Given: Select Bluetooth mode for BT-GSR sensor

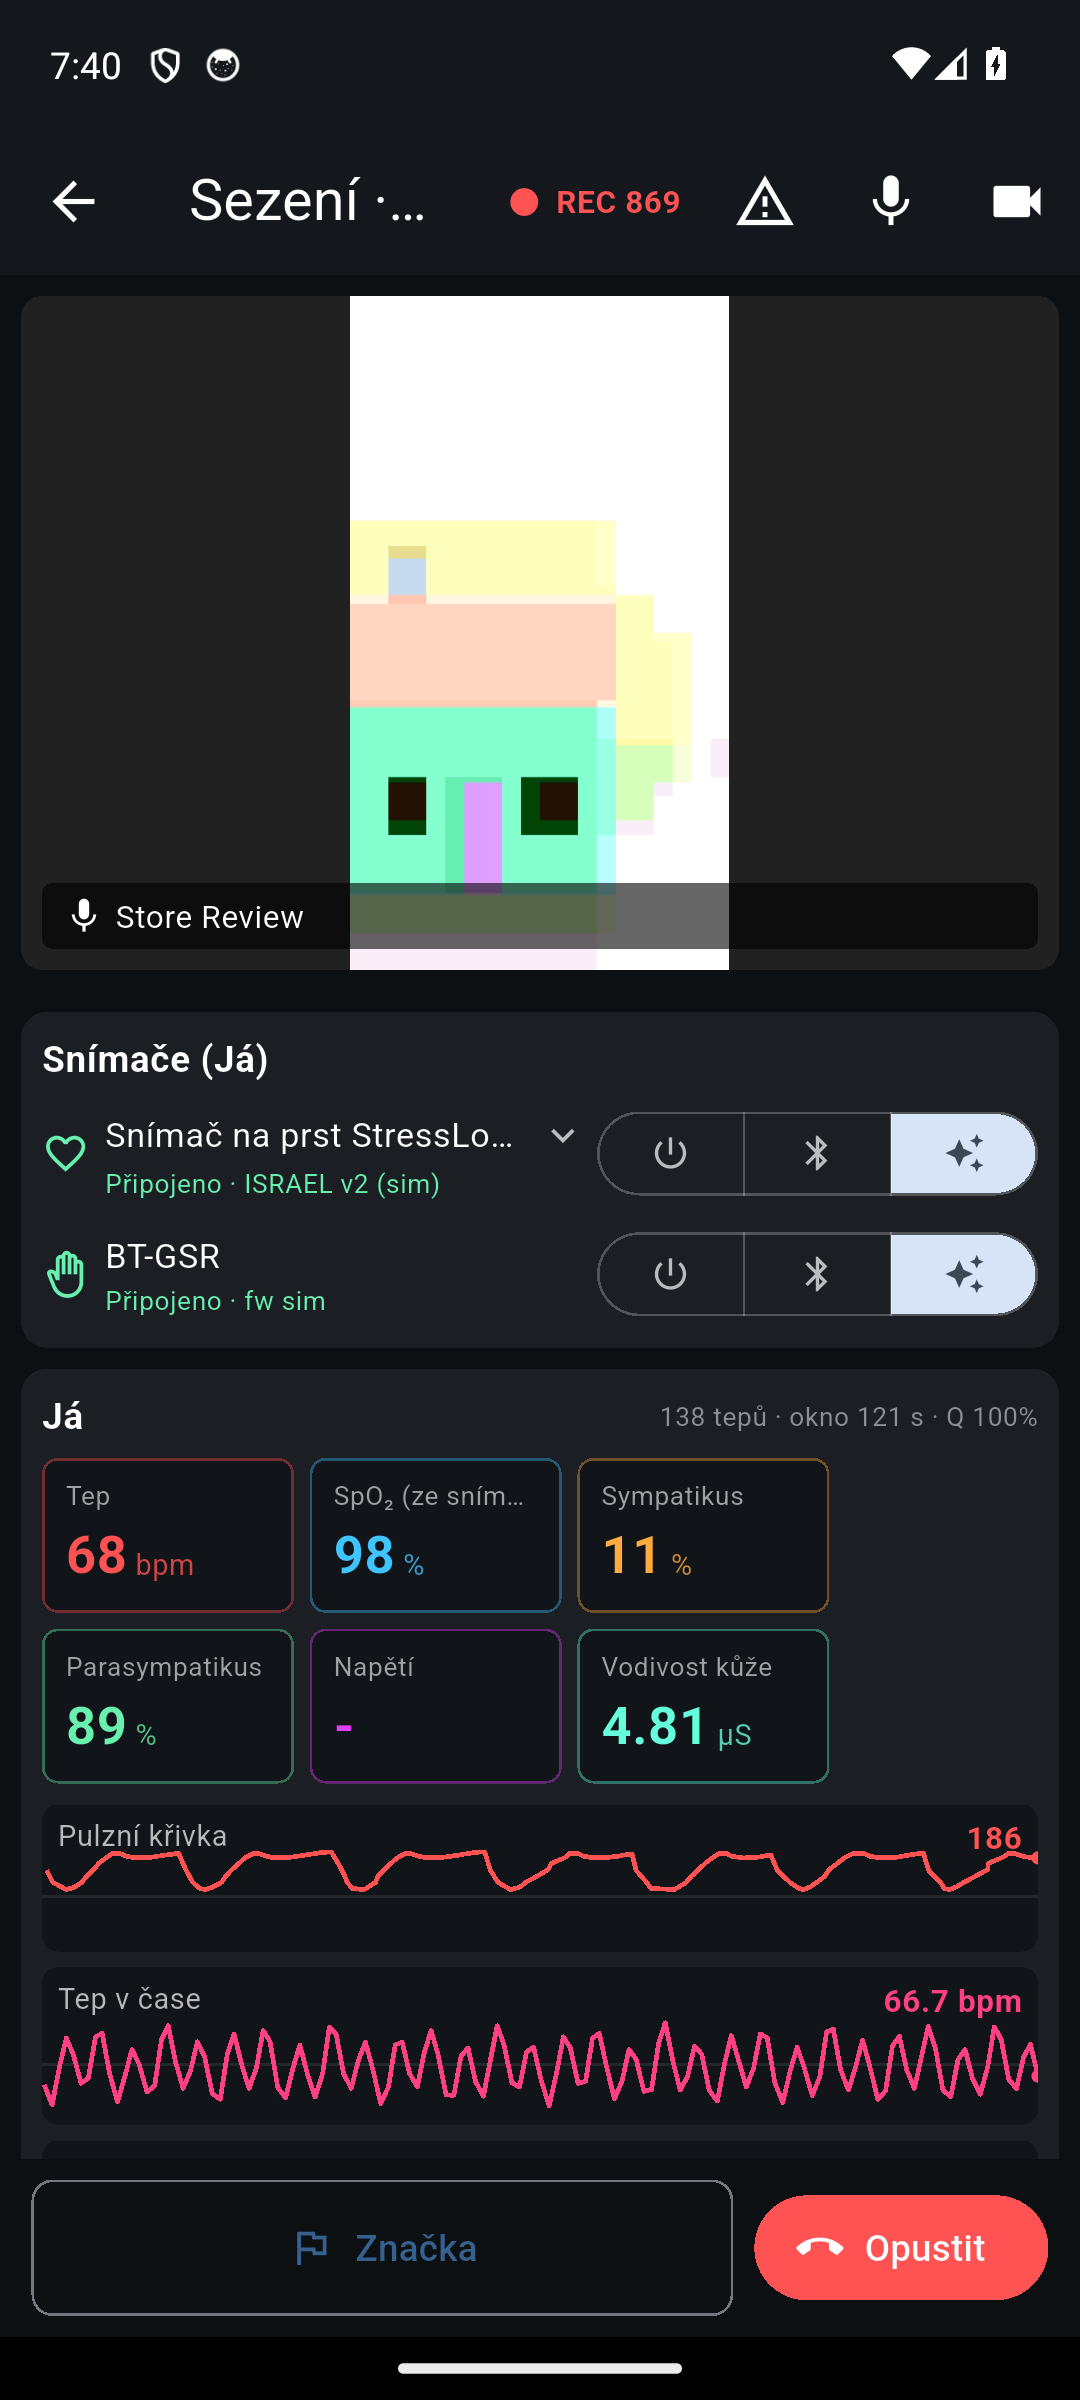Looking at the screenshot, I should (817, 1274).
